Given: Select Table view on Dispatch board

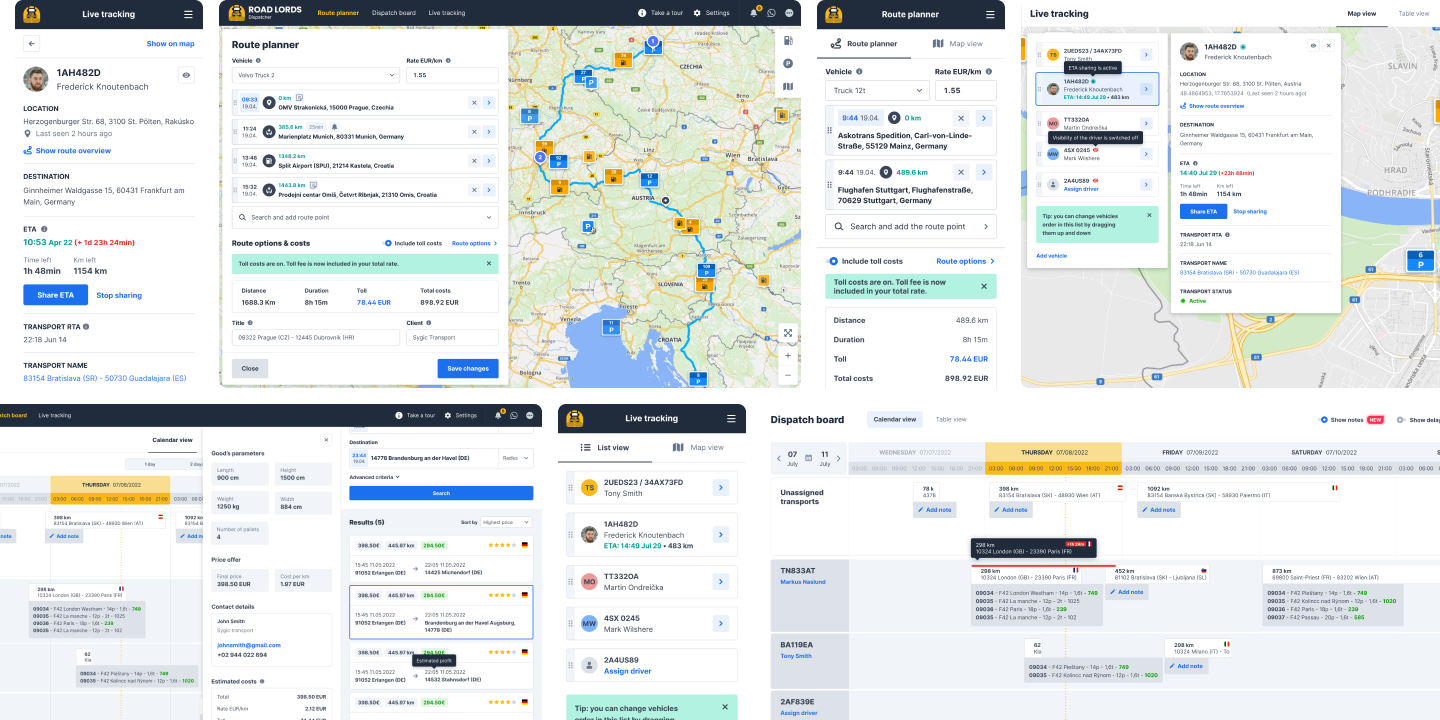Looking at the screenshot, I should (x=951, y=419).
